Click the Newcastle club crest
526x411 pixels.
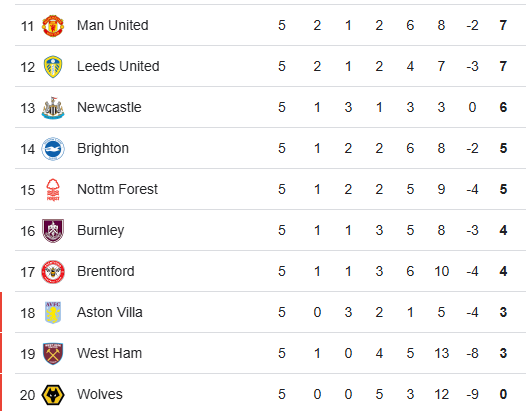click(x=53, y=108)
